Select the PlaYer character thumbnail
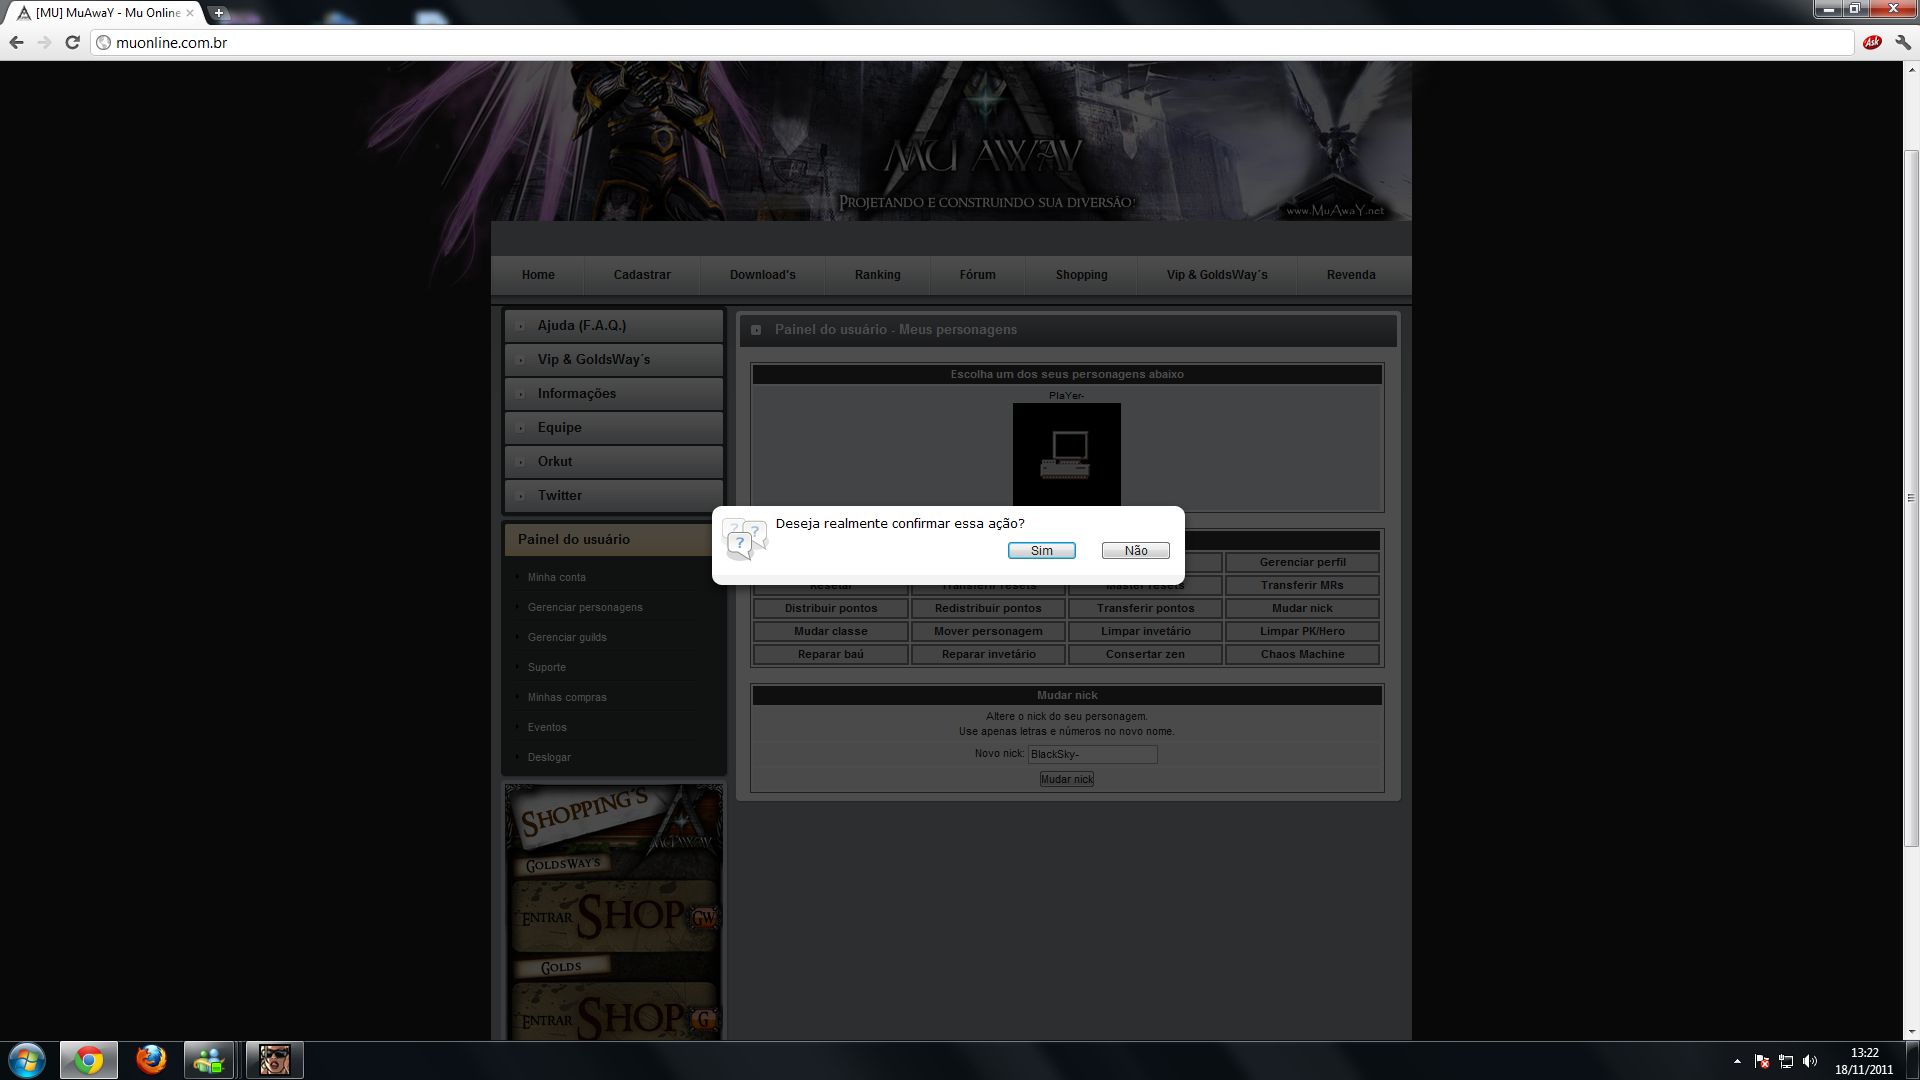The width and height of the screenshot is (1920, 1080). (x=1066, y=454)
